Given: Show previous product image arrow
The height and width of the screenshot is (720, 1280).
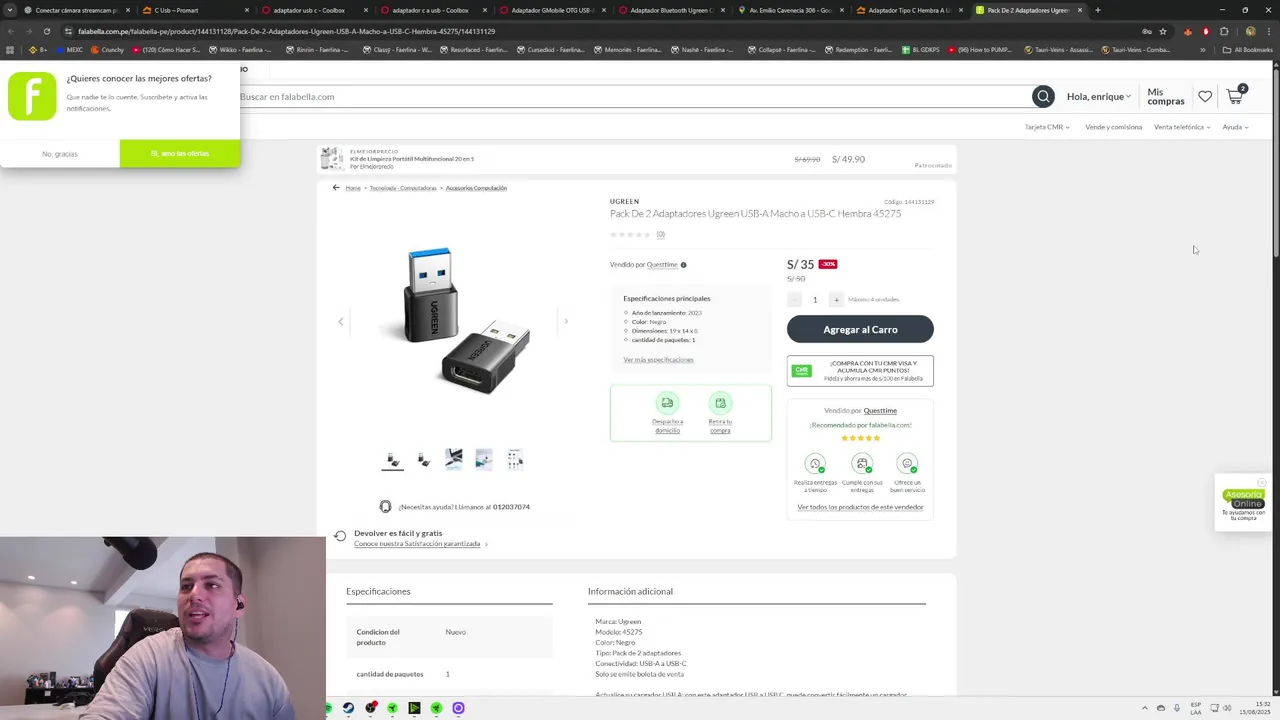Looking at the screenshot, I should tap(340, 321).
